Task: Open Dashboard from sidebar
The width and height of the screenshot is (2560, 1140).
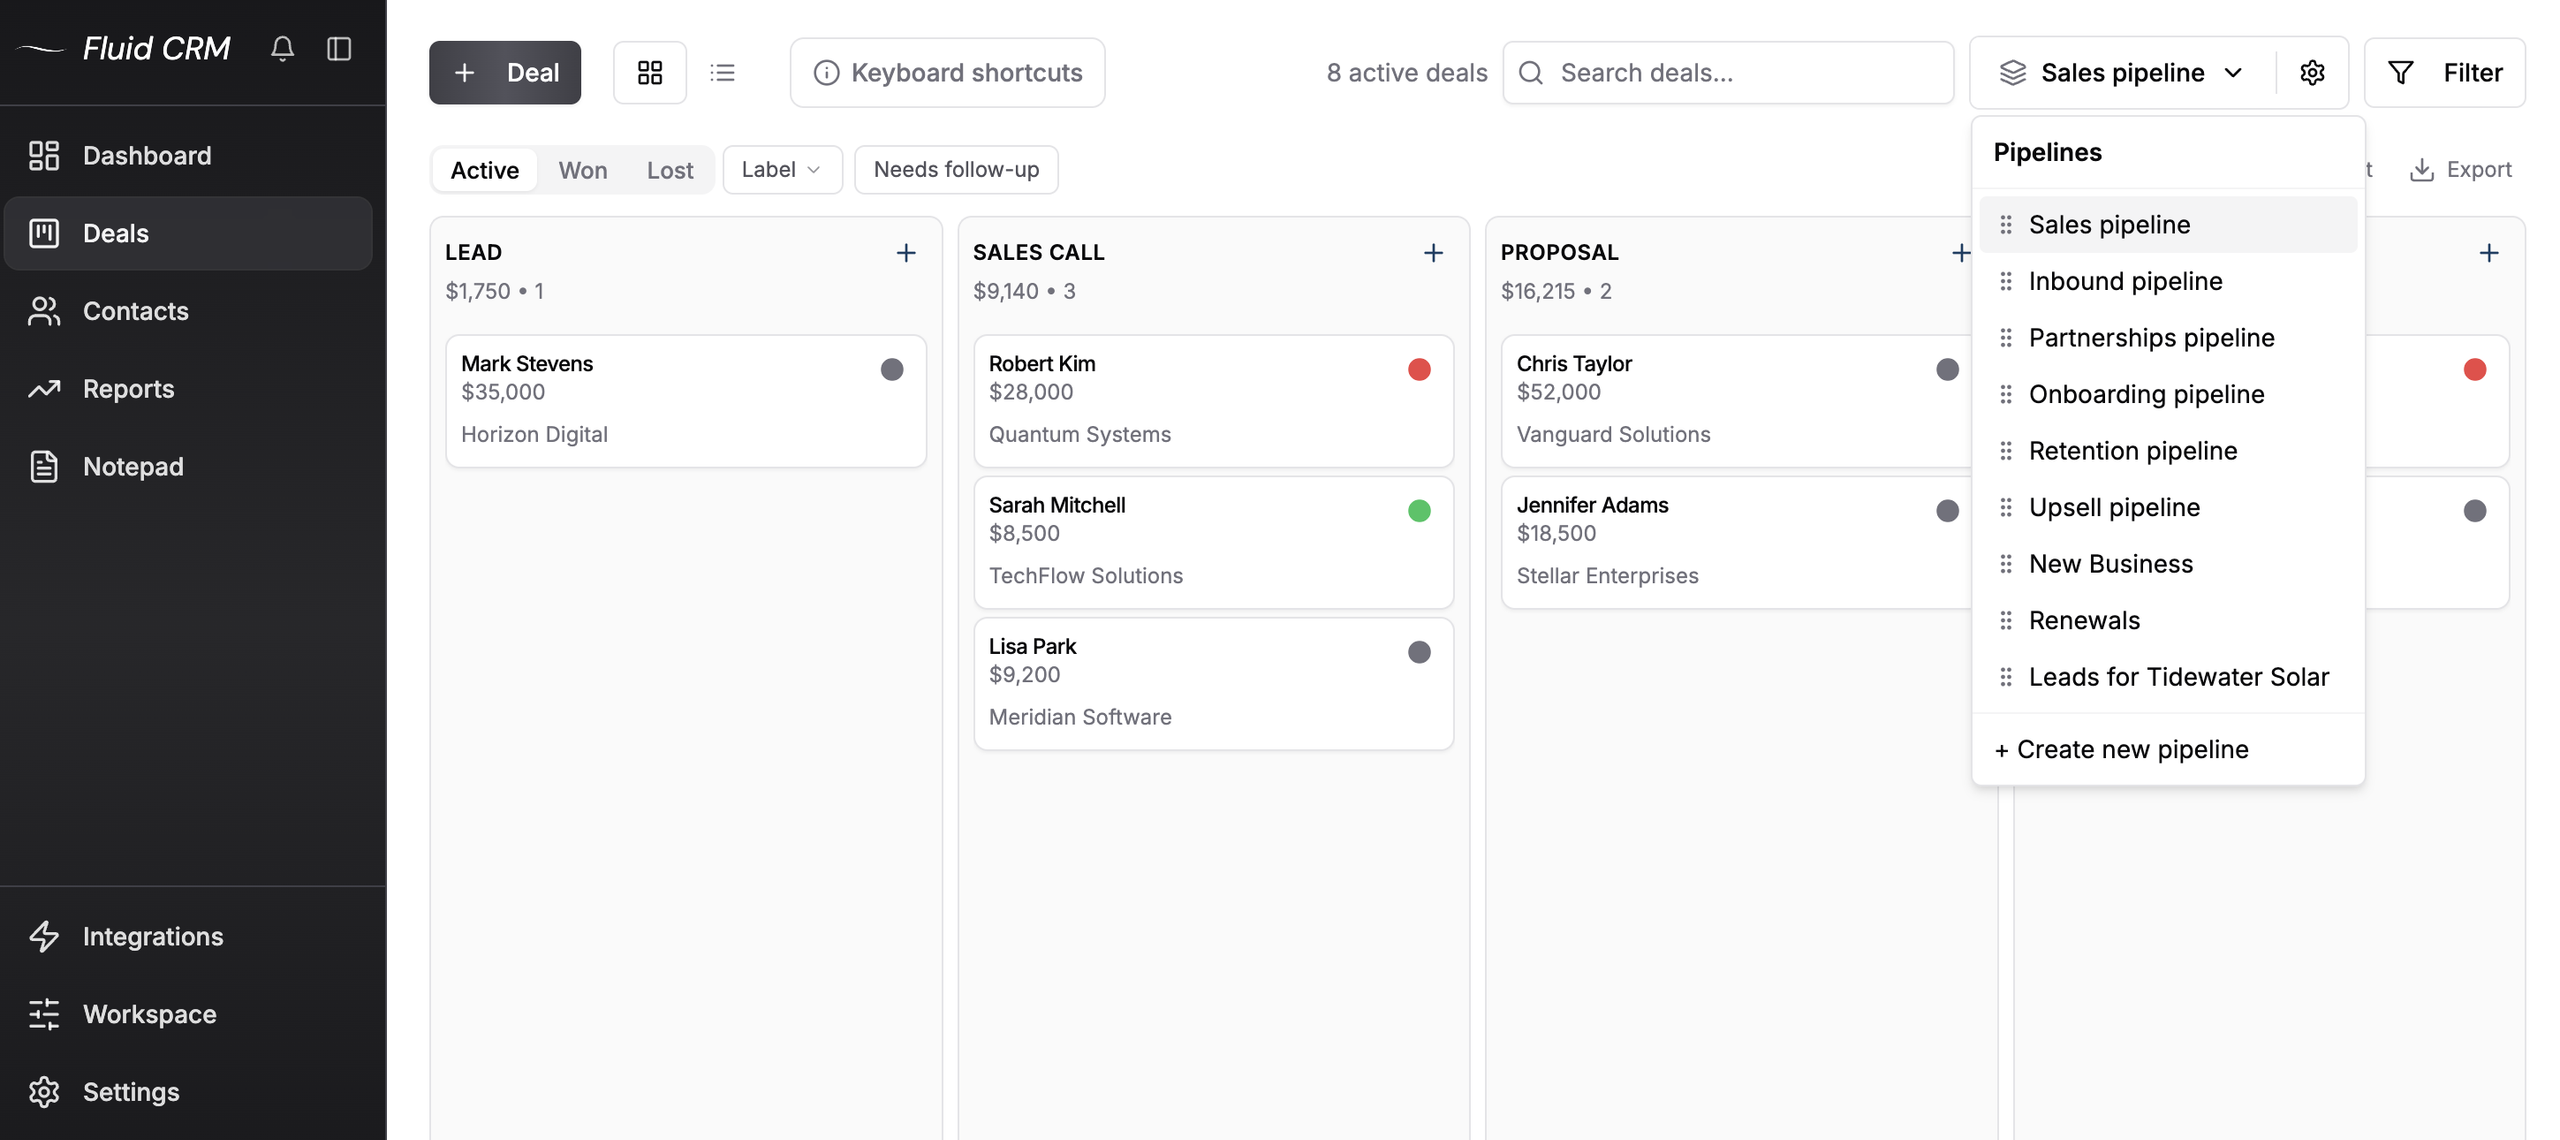Action: coord(188,155)
